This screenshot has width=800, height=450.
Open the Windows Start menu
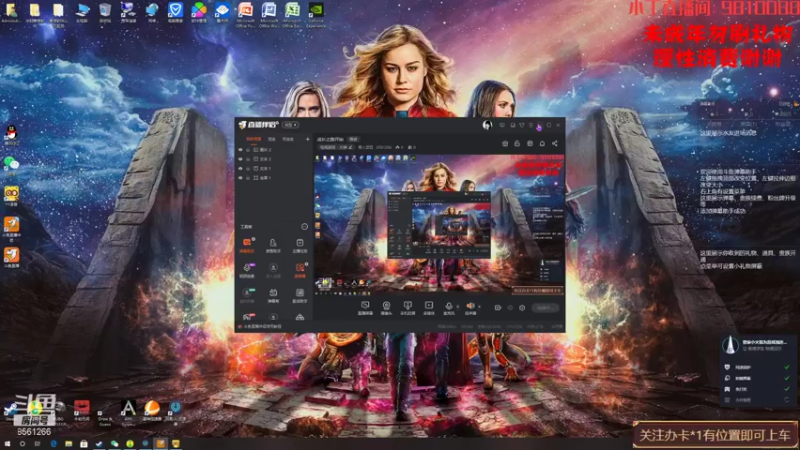coord(7,444)
